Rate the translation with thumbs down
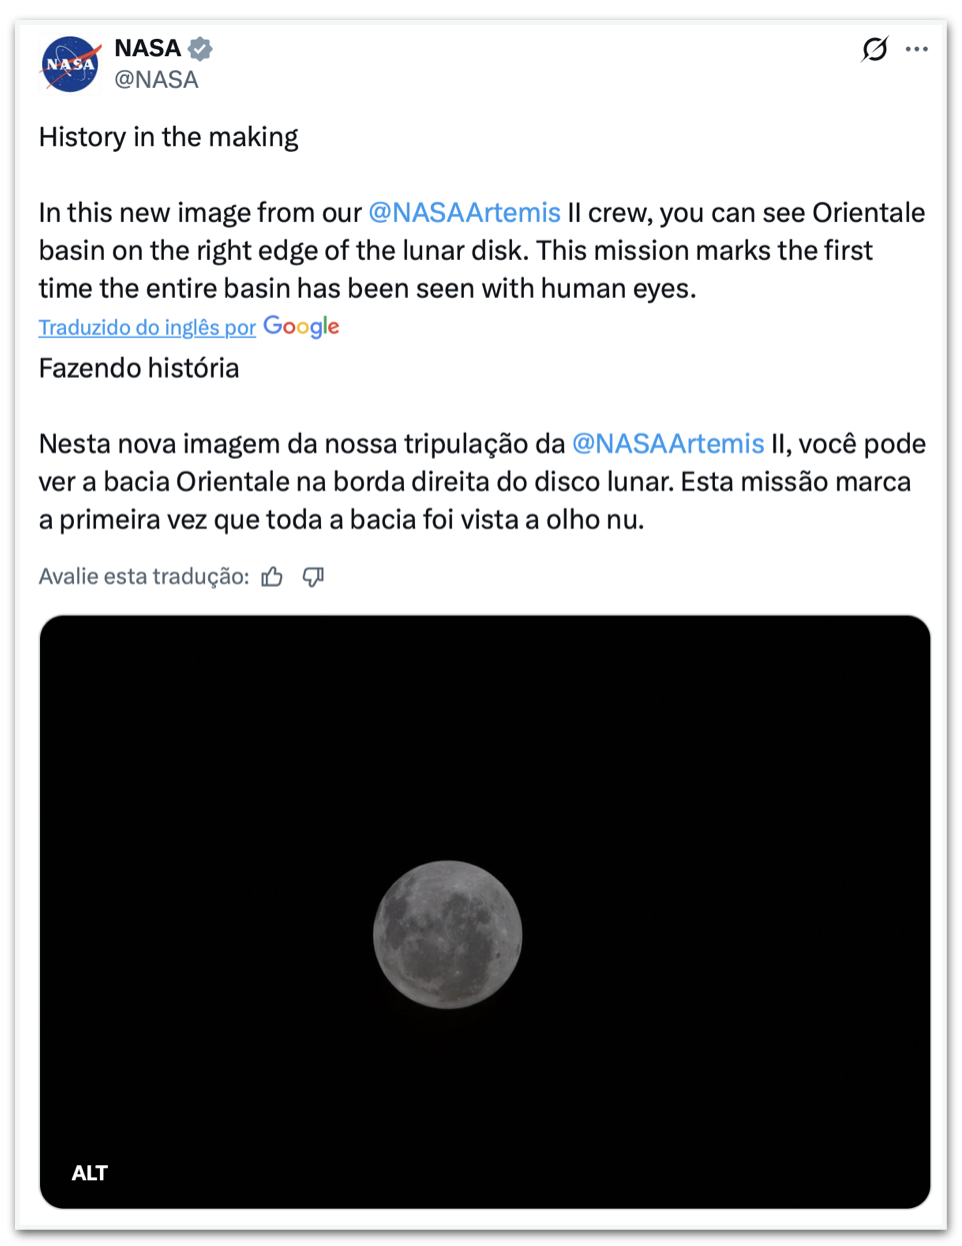 [x=313, y=577]
